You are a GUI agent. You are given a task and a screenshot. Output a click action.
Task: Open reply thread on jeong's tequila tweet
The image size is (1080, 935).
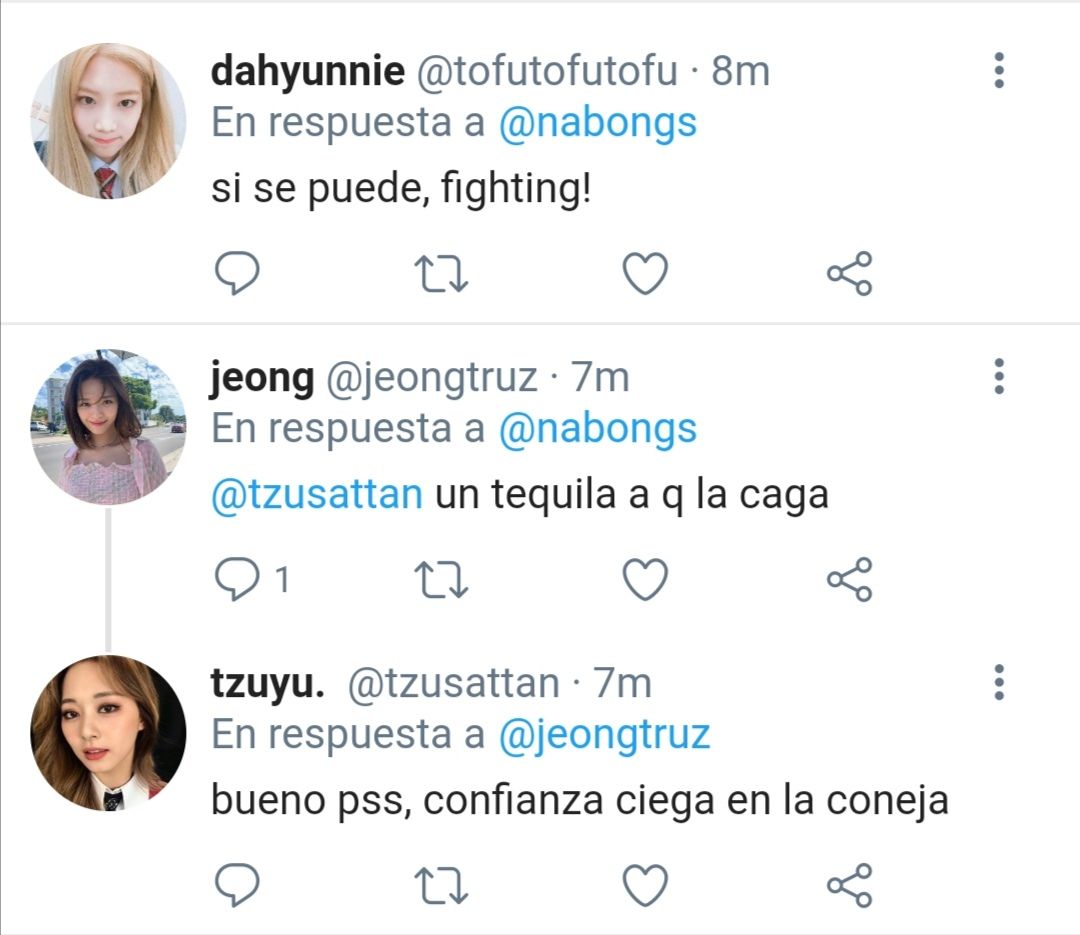pyautogui.click(x=252, y=579)
